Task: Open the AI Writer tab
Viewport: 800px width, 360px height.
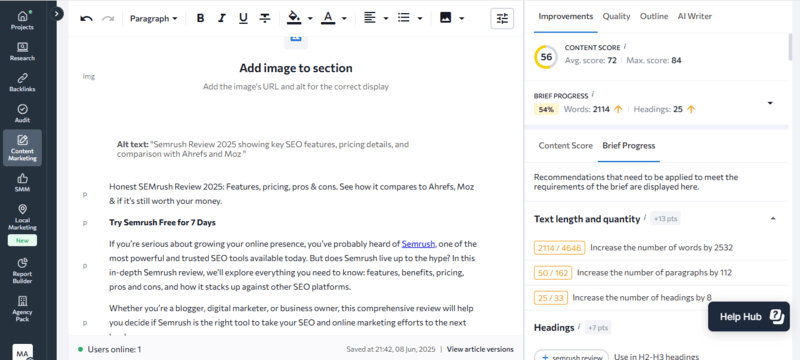Action: click(x=694, y=16)
